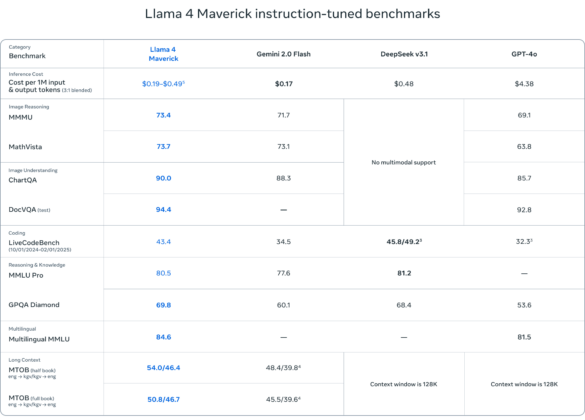Select the MMMU benchmark row label

pyautogui.click(x=21, y=117)
